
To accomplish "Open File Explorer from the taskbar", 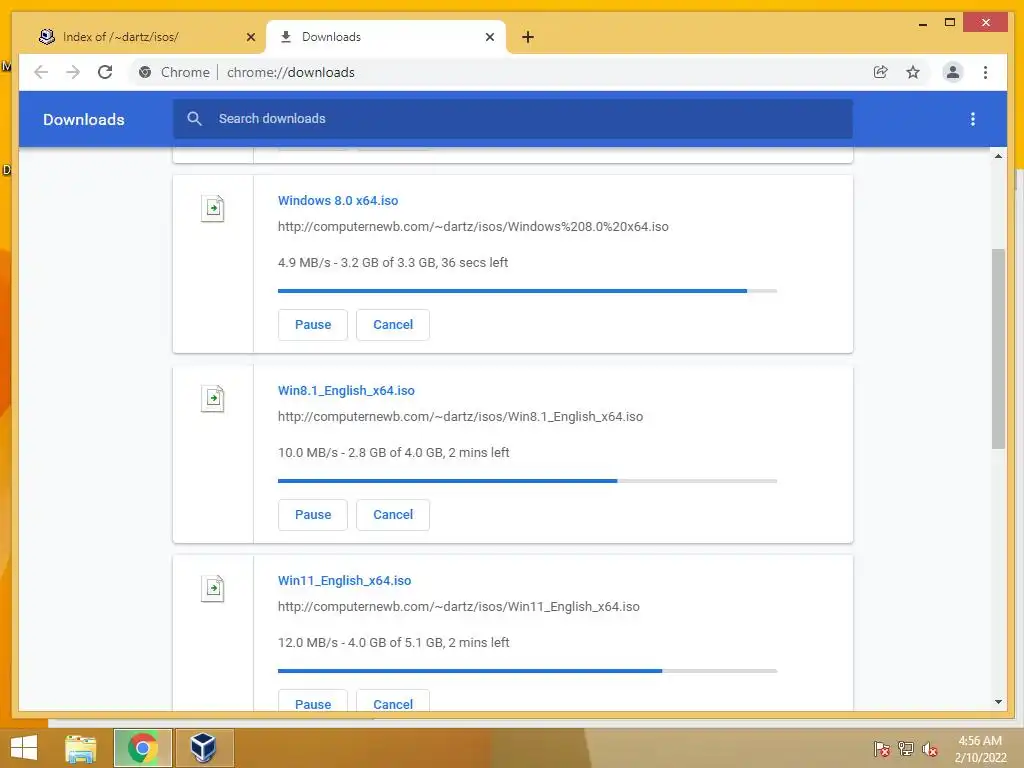I will point(80,748).
